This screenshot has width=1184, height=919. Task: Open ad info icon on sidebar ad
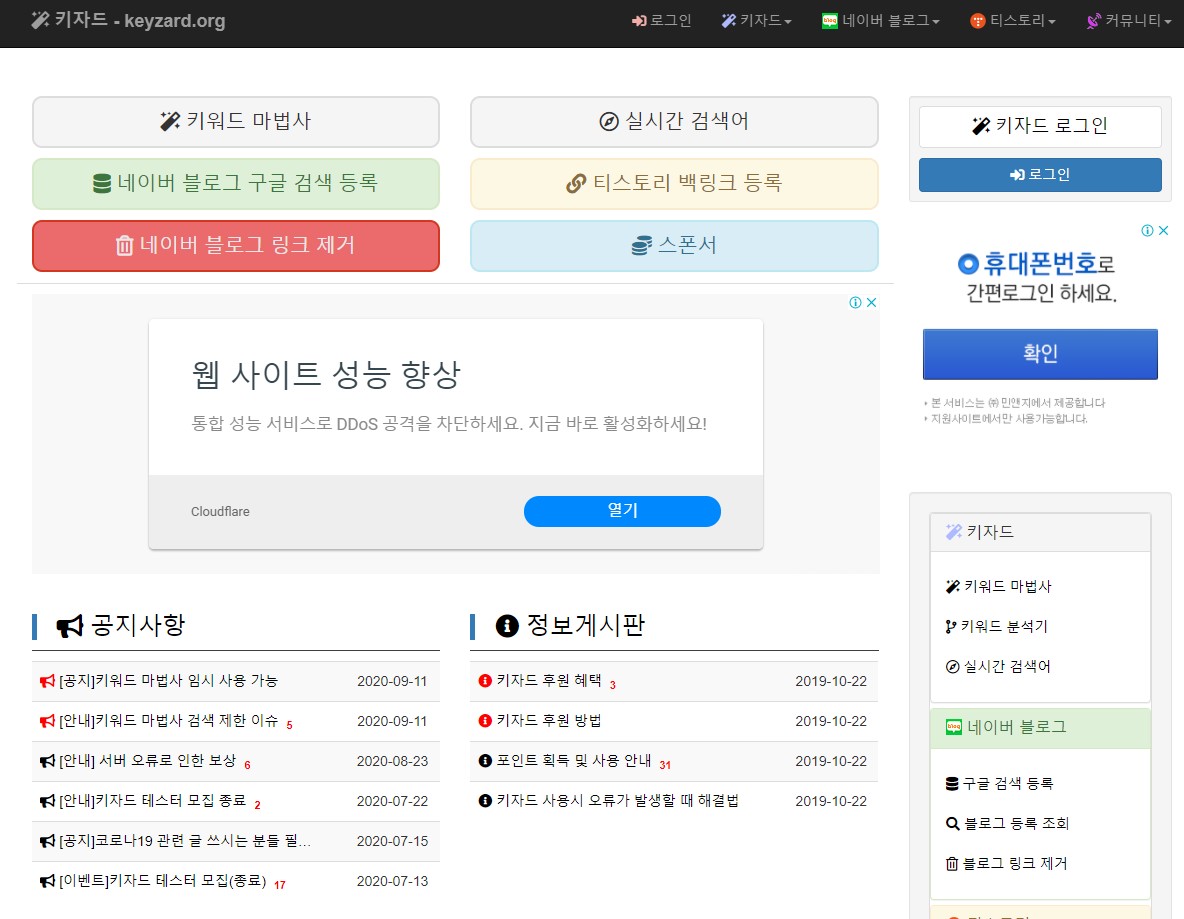click(x=1147, y=230)
